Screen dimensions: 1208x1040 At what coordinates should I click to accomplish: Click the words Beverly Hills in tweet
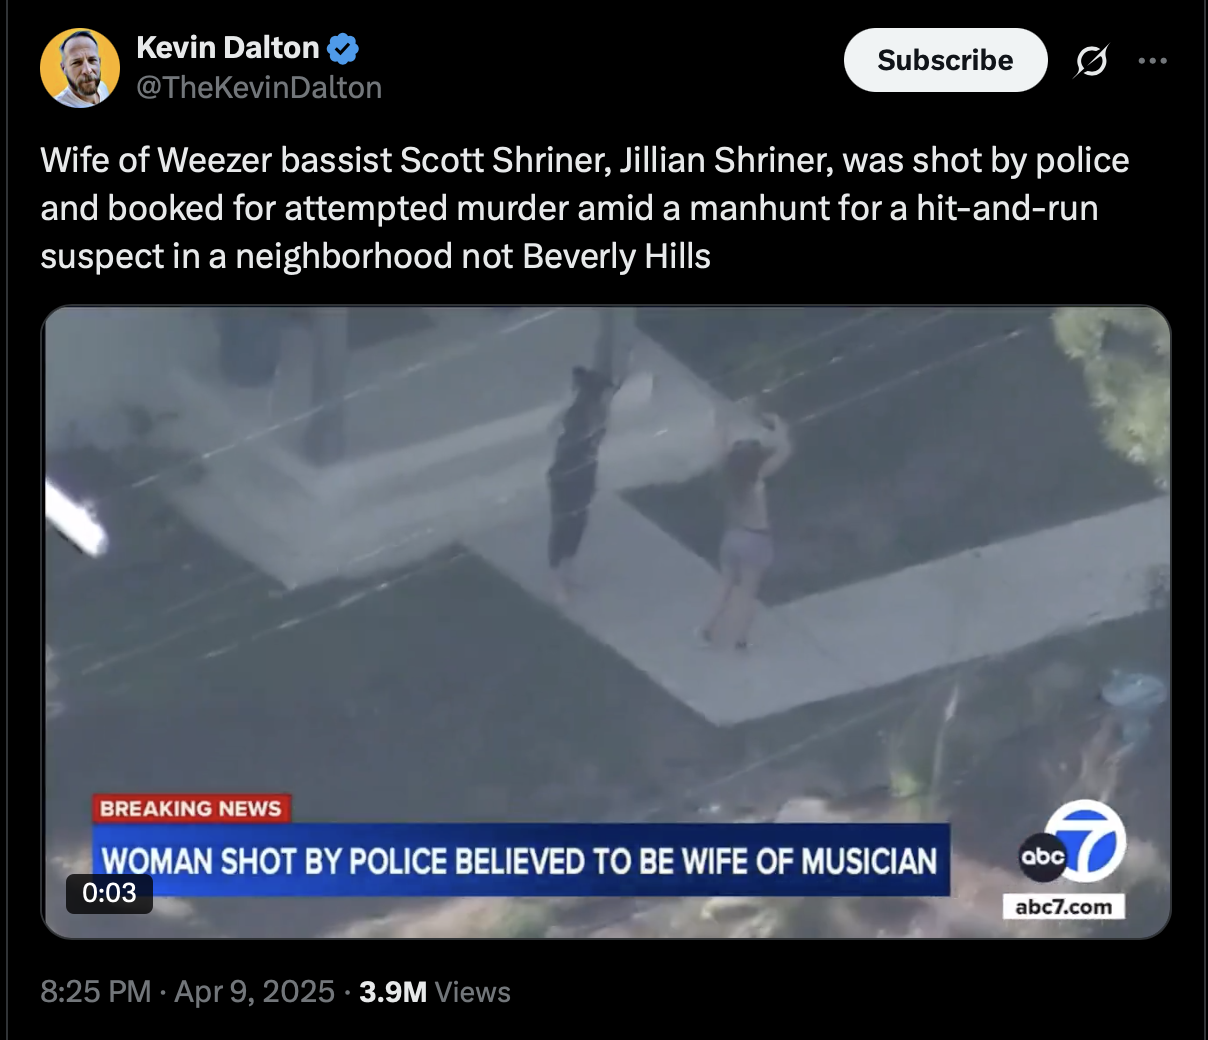pyautogui.click(x=616, y=257)
